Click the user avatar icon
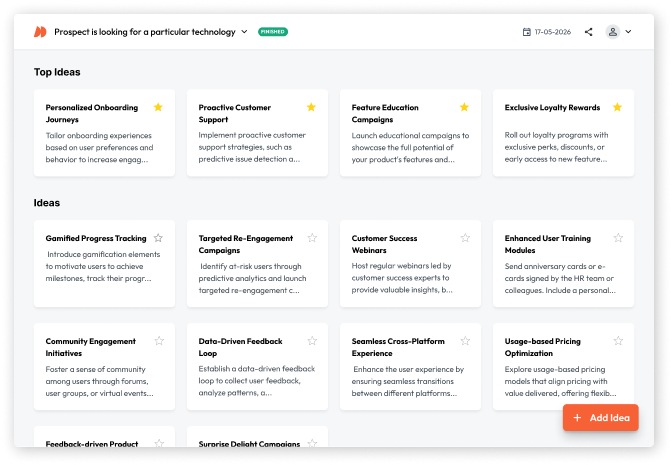Screen dimensions: 672x465 pos(612,32)
